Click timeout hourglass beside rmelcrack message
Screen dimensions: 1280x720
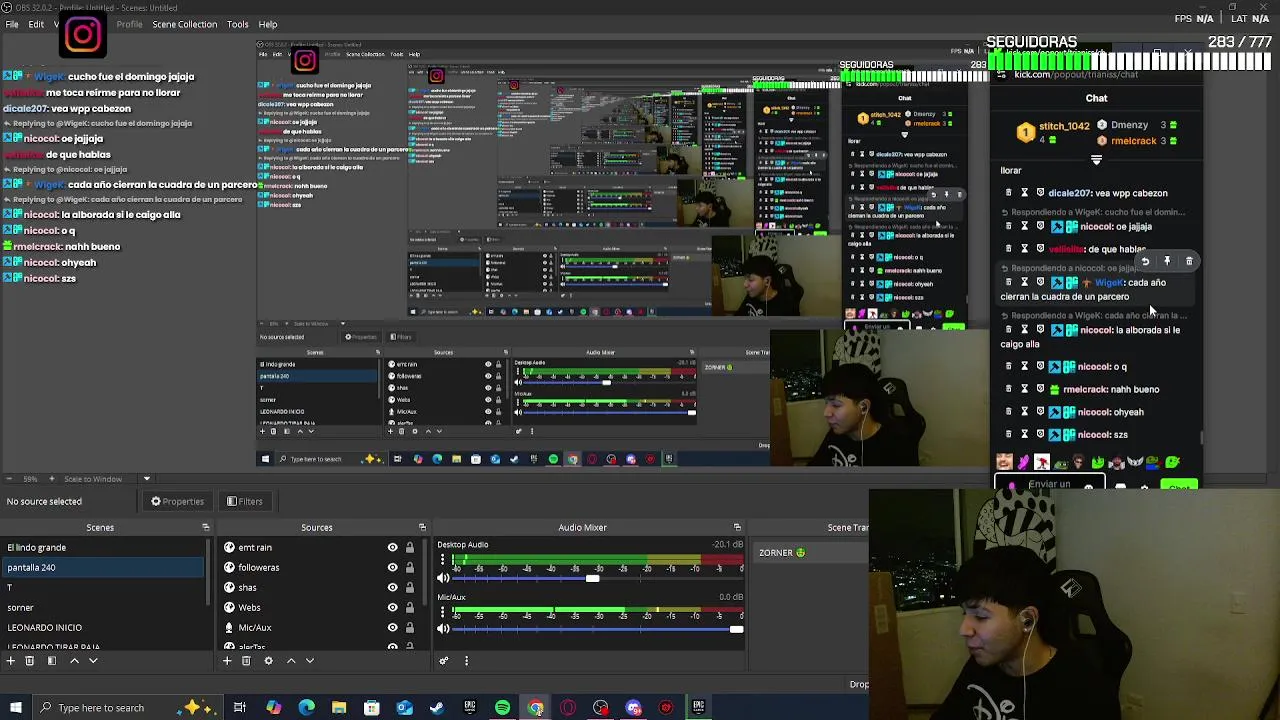pos(1024,389)
